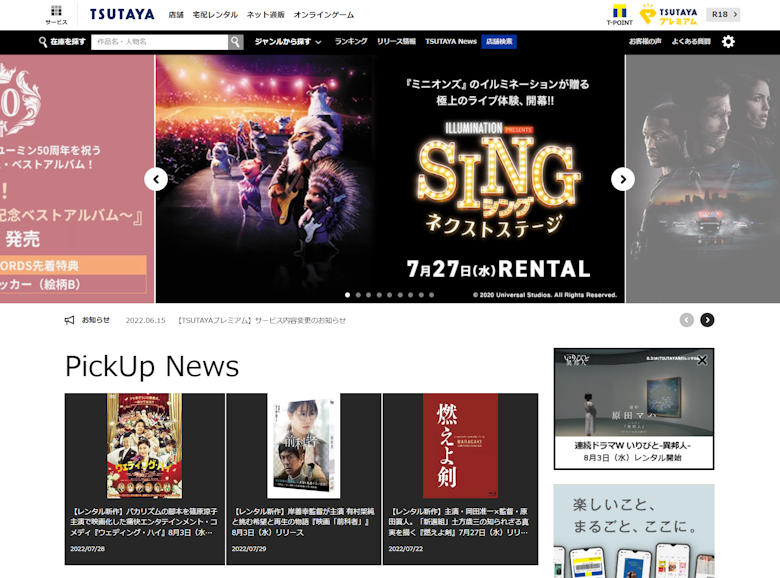Click the partial right-side movie banner
Image resolution: width=780 pixels, height=578 pixels.
(x=702, y=179)
